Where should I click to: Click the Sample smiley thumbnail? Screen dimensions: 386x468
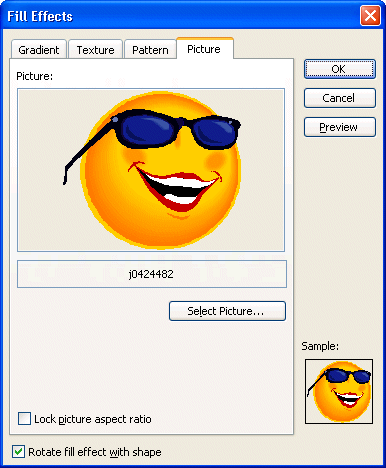pos(339,391)
